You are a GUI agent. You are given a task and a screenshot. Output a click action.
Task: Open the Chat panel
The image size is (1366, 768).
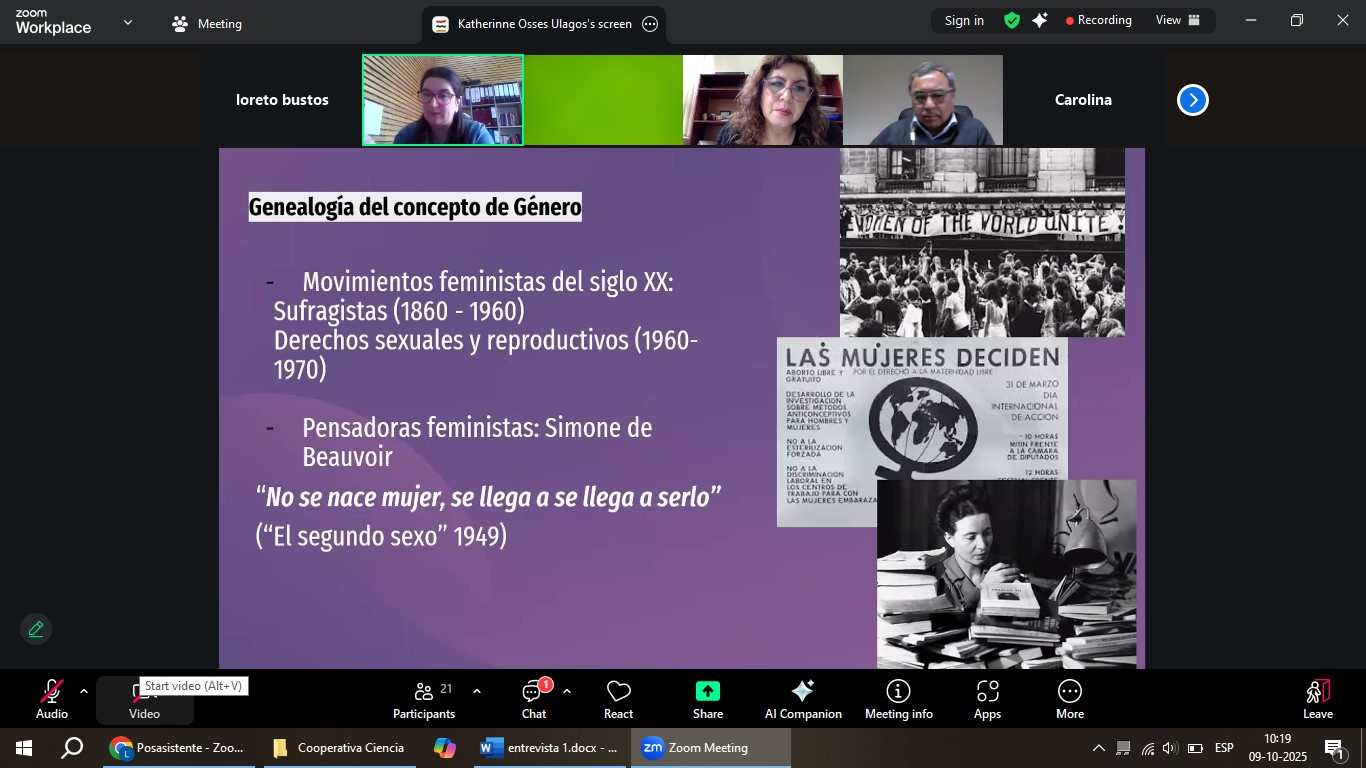(x=533, y=699)
